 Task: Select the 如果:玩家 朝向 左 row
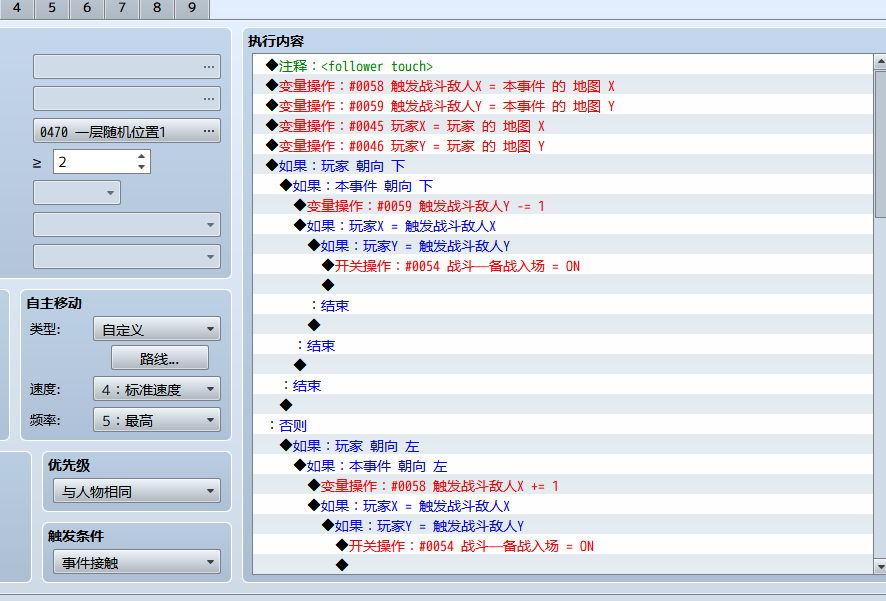(x=563, y=446)
